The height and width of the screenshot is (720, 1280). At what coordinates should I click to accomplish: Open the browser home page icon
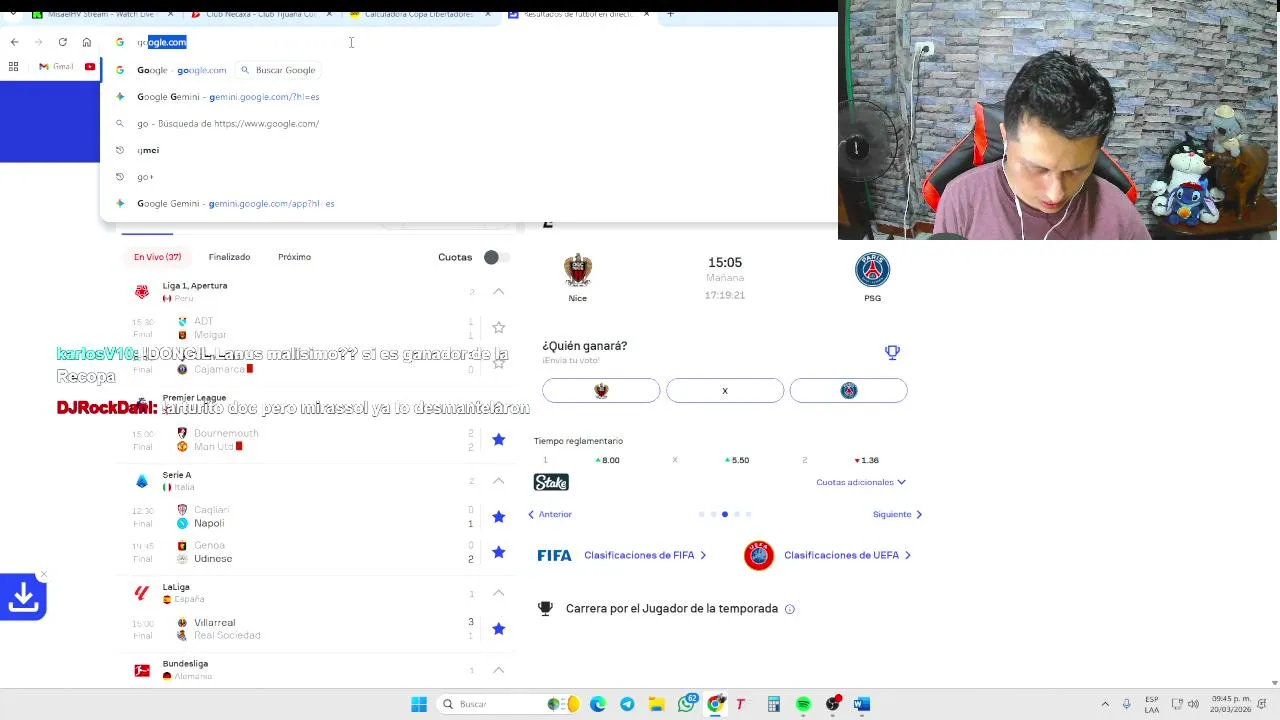point(87,42)
